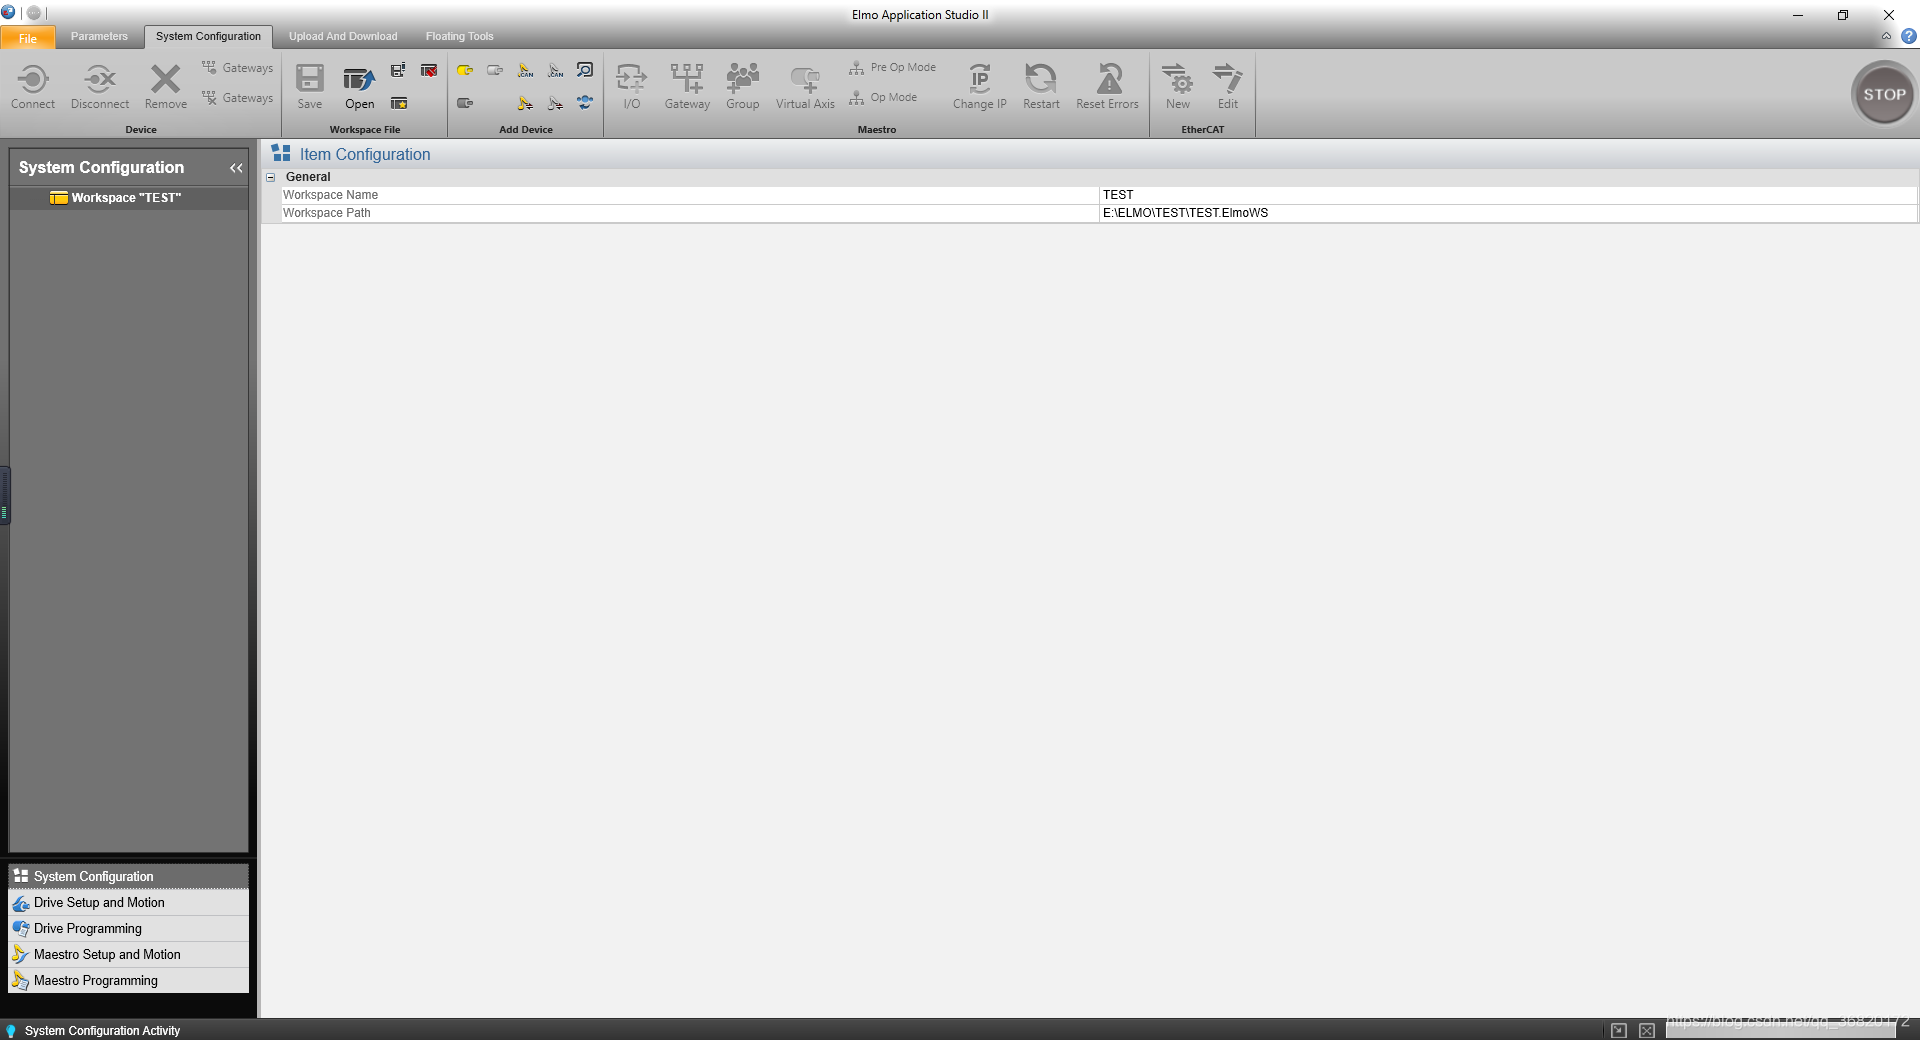Click the status bar arrow-box icon
Image resolution: width=1920 pixels, height=1040 pixels.
pos(1619,1030)
